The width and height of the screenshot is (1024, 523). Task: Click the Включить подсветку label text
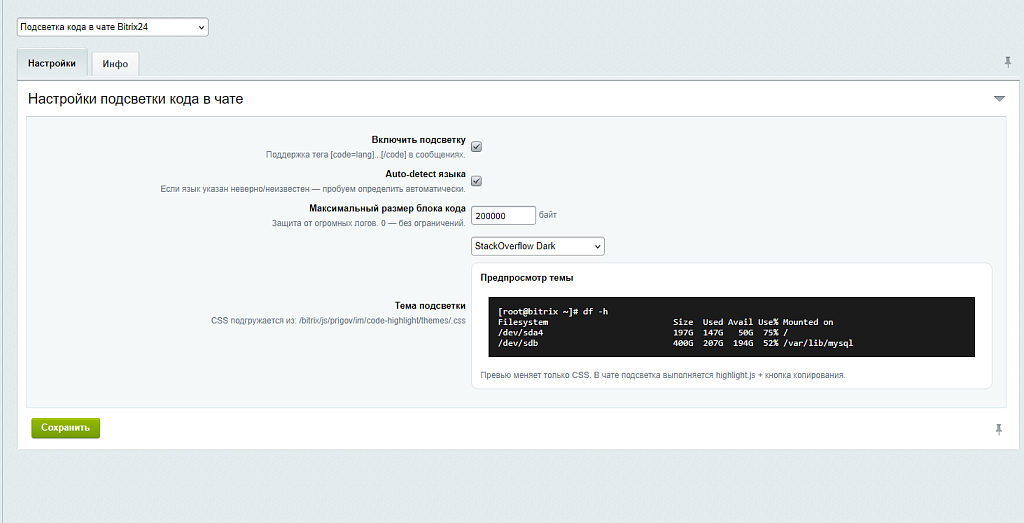(418, 140)
